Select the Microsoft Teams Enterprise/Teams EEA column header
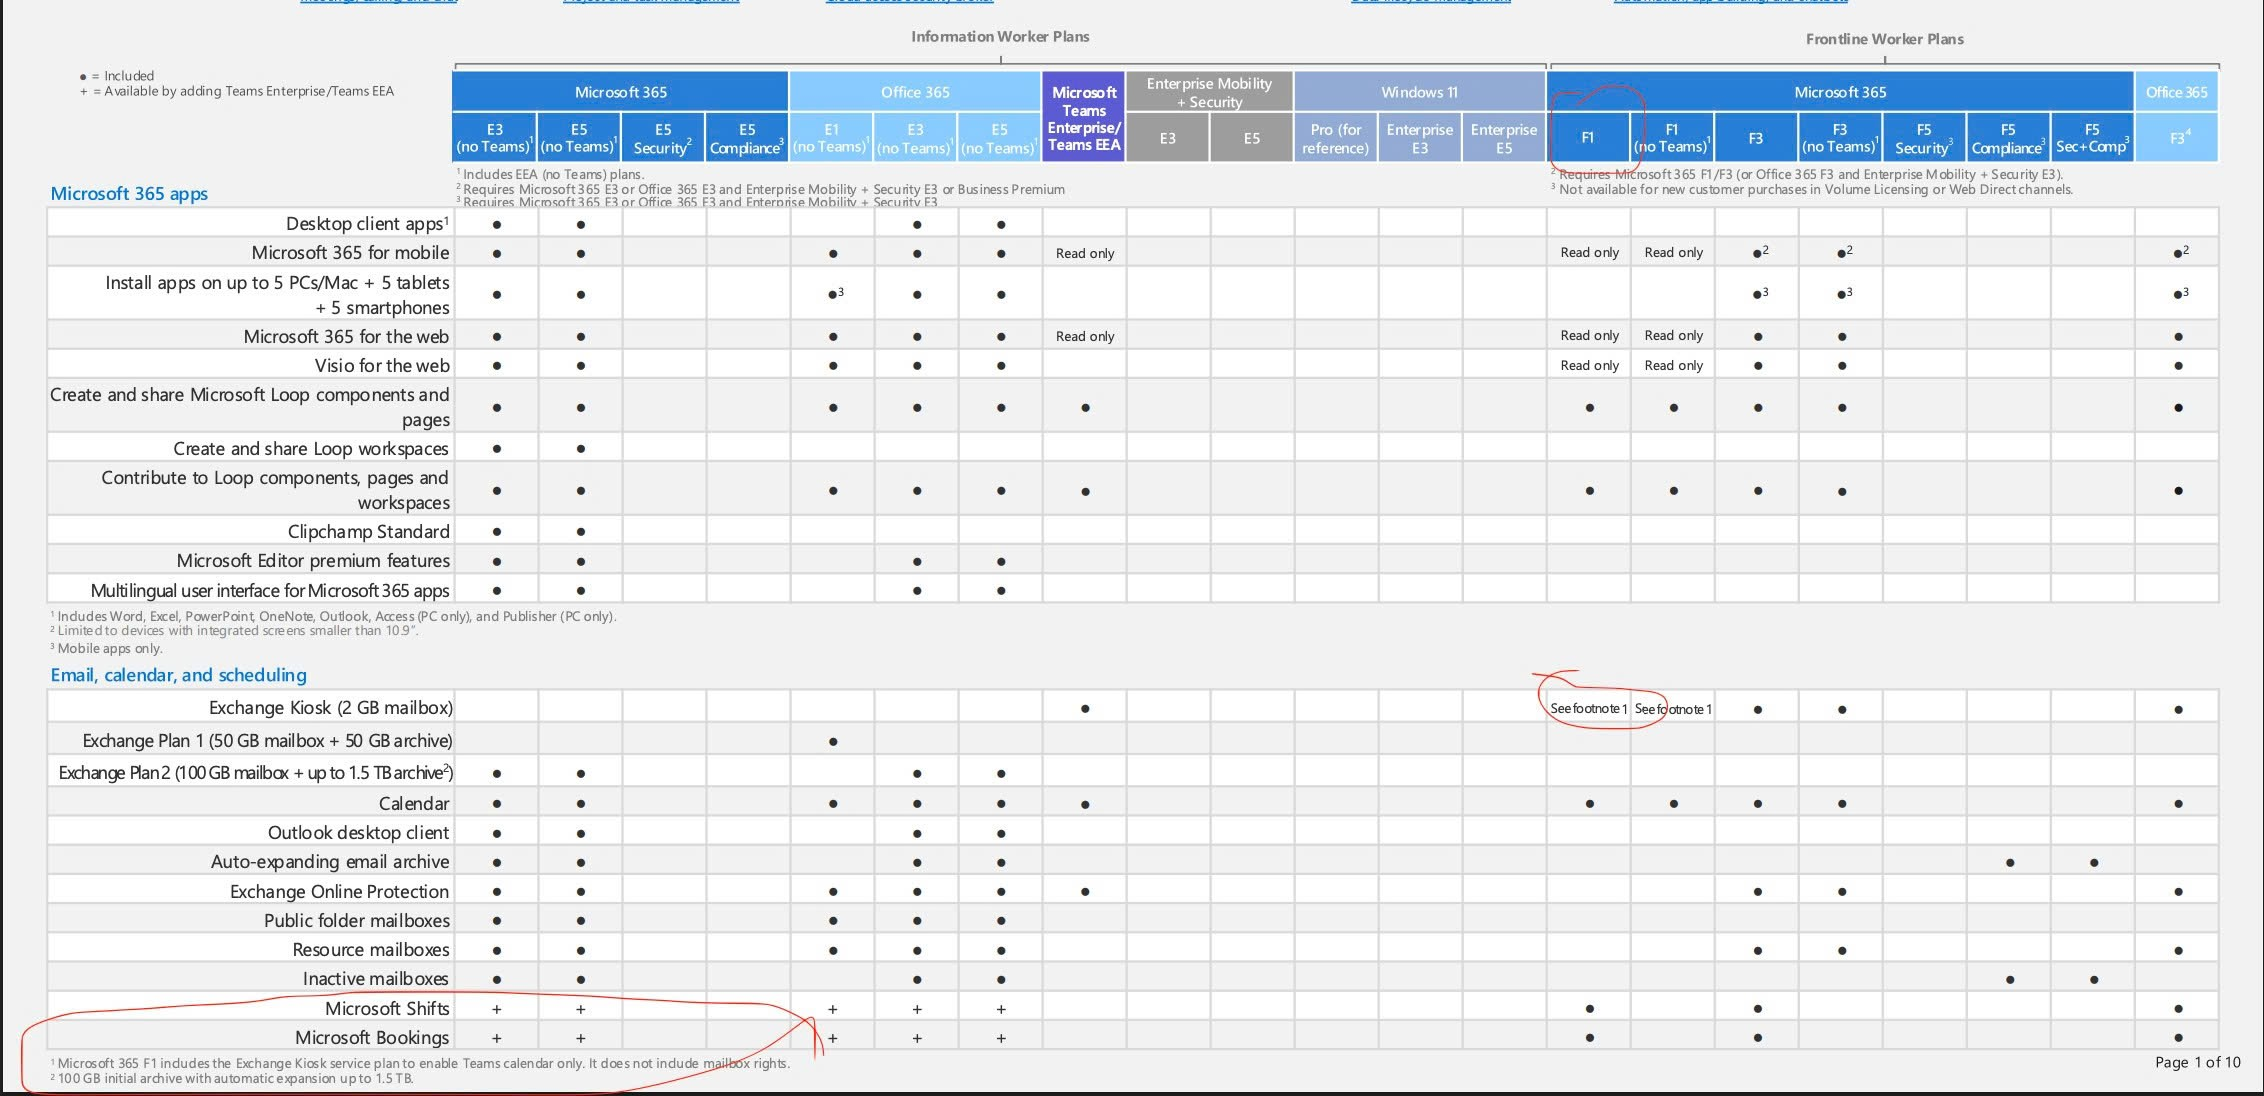The width and height of the screenshot is (2264, 1096). tap(1083, 118)
